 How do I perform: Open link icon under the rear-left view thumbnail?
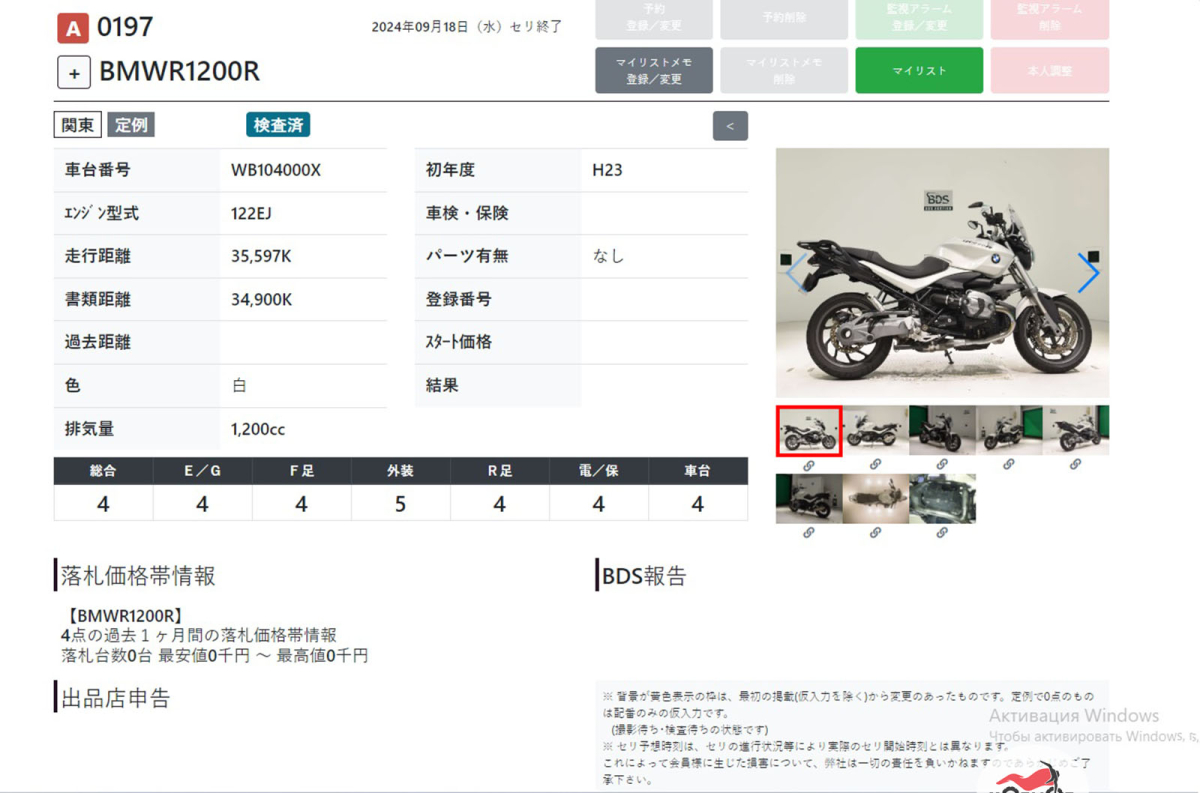[x=808, y=533]
